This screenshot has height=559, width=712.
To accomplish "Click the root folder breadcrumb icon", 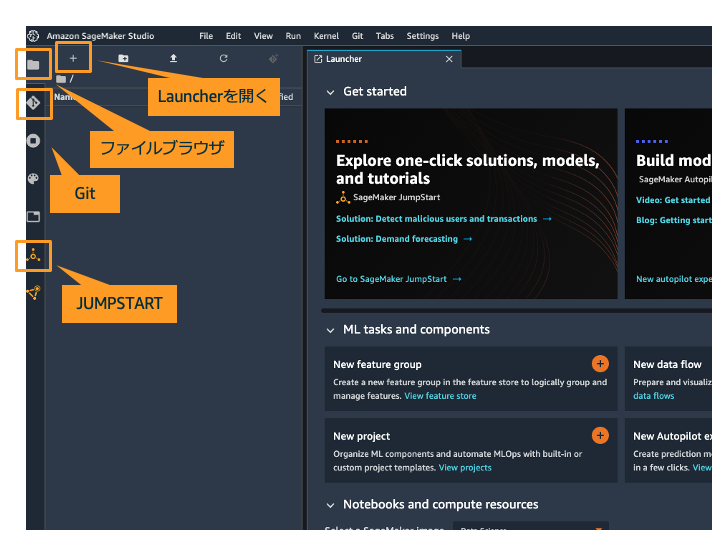I will point(61,79).
